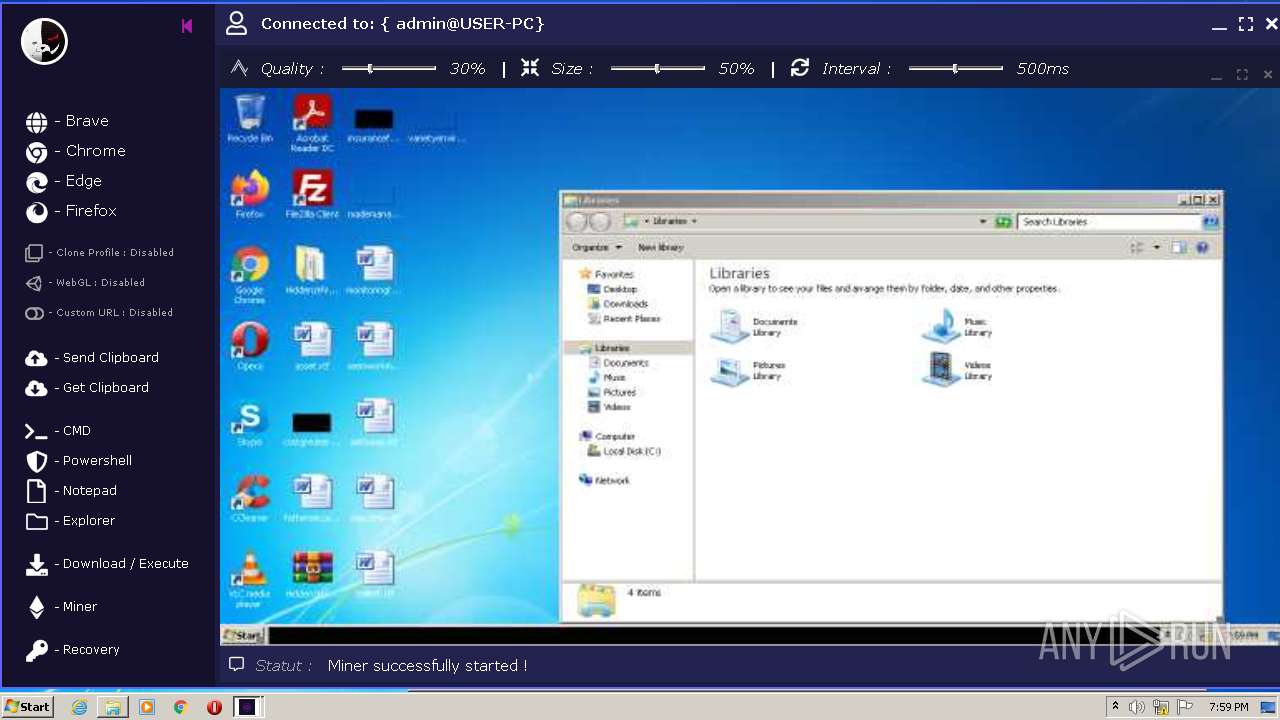Select Local Disk (C:) in the tree

coord(624,451)
